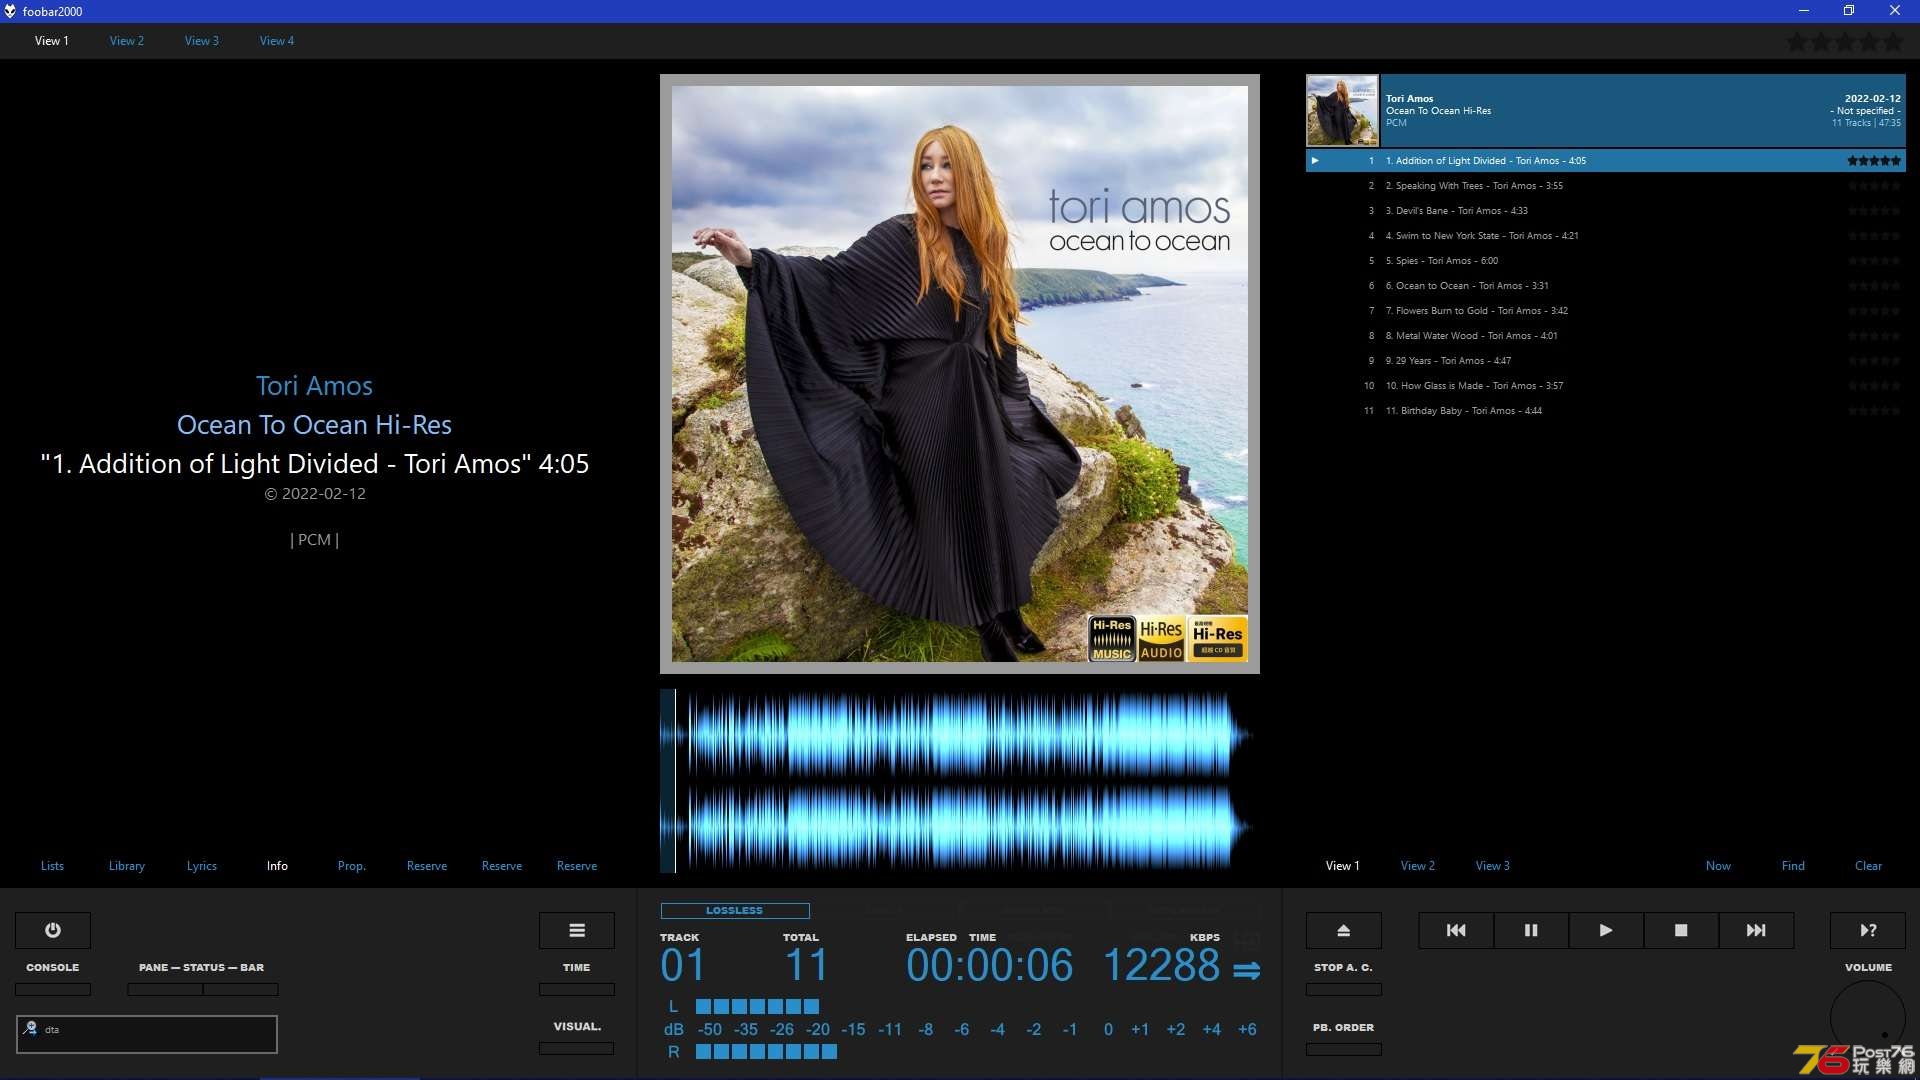Screen dimensions: 1920x1080
Task: Click the elapsed time readout 00:00:06
Action: [989, 966]
